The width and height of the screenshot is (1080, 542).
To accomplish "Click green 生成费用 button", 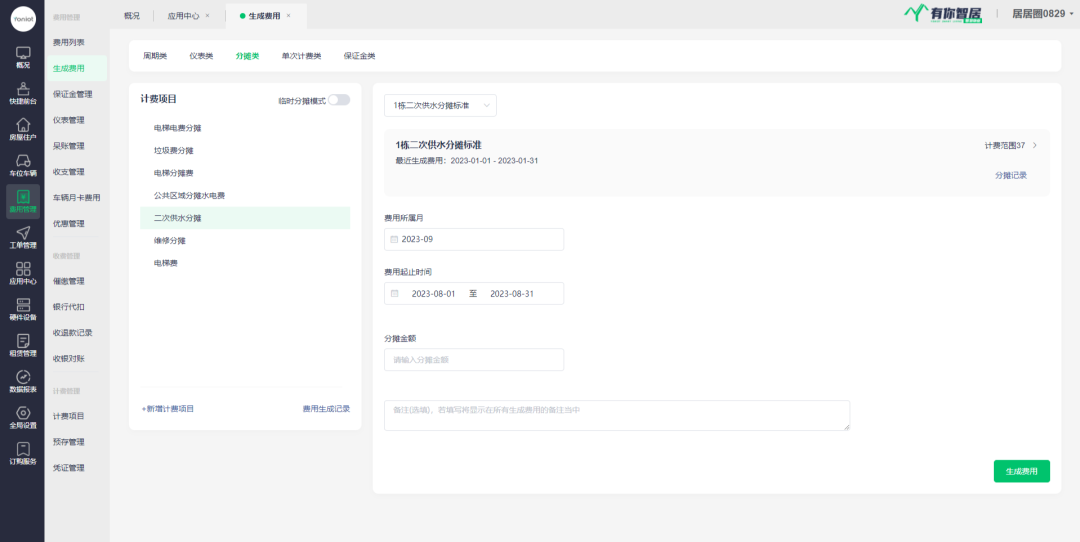I will pos(1021,471).
